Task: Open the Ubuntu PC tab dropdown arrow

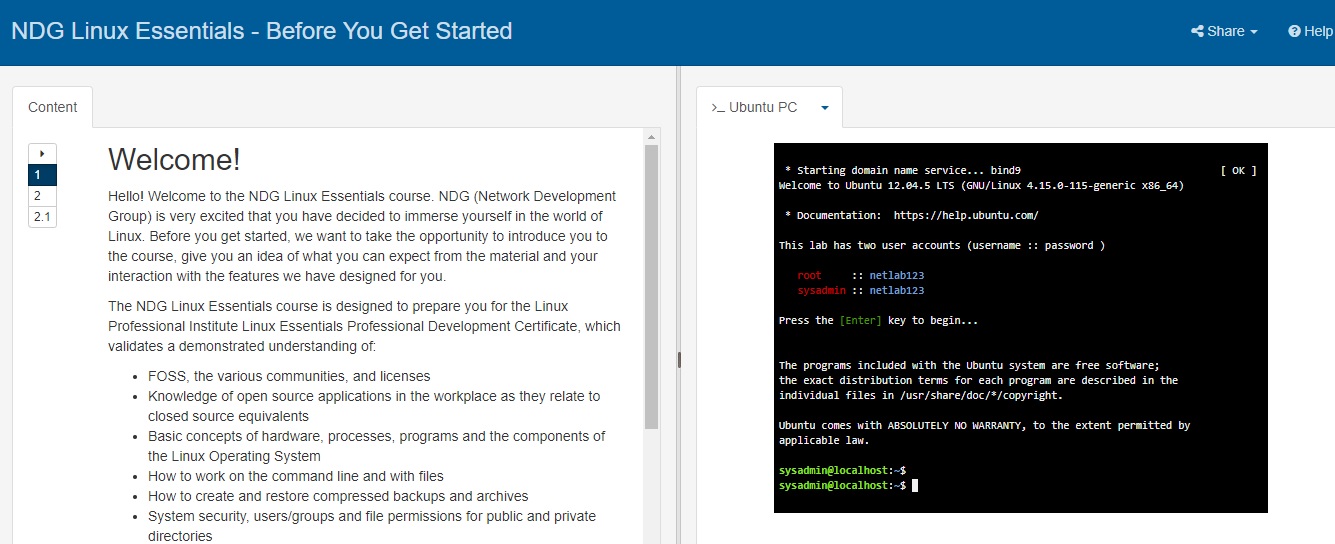Action: [825, 108]
